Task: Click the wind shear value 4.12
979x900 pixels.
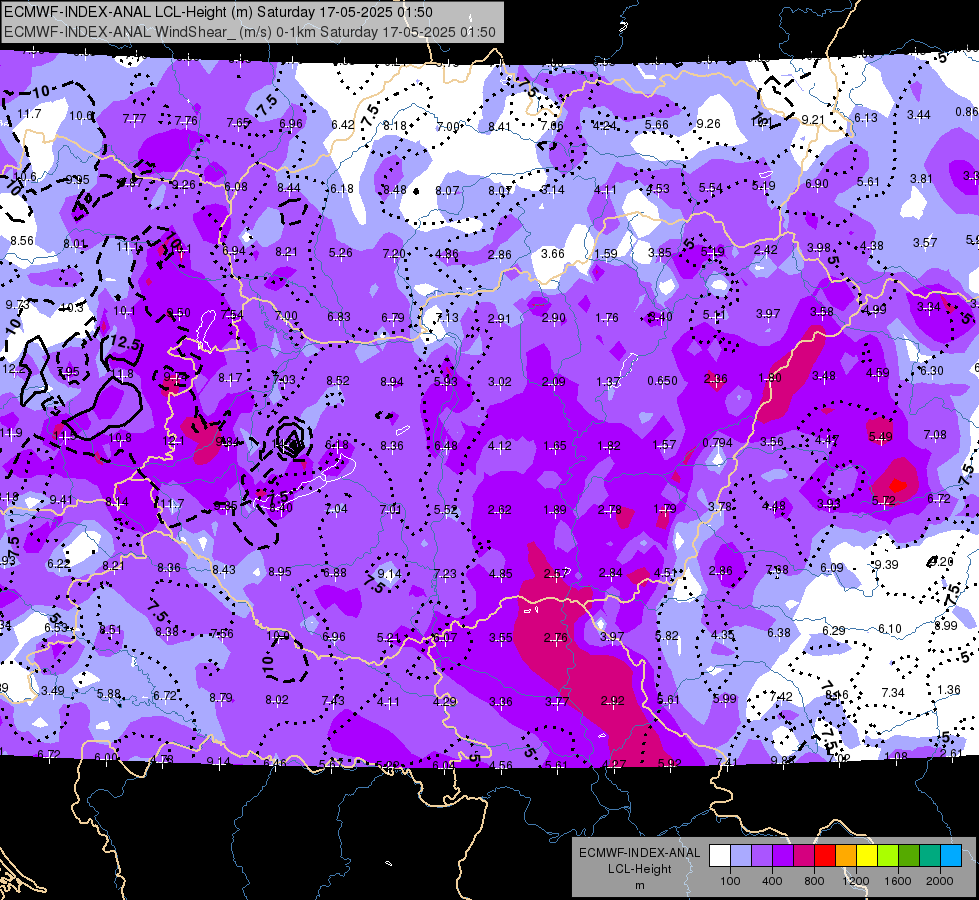Action: click(499, 446)
